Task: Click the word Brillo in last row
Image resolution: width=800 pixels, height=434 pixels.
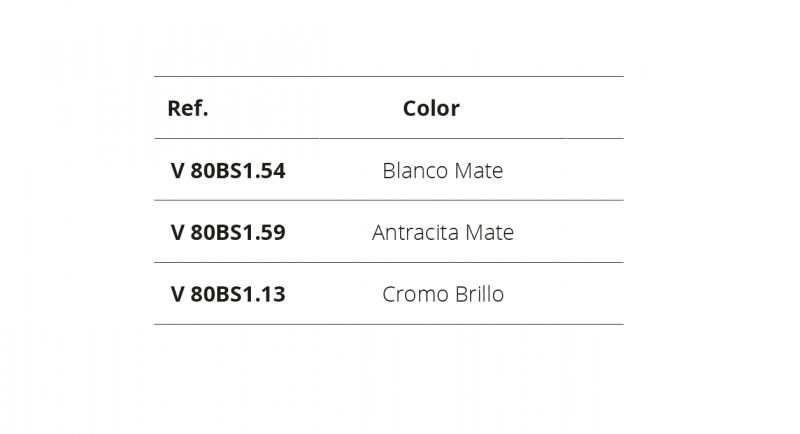Action: (x=480, y=294)
